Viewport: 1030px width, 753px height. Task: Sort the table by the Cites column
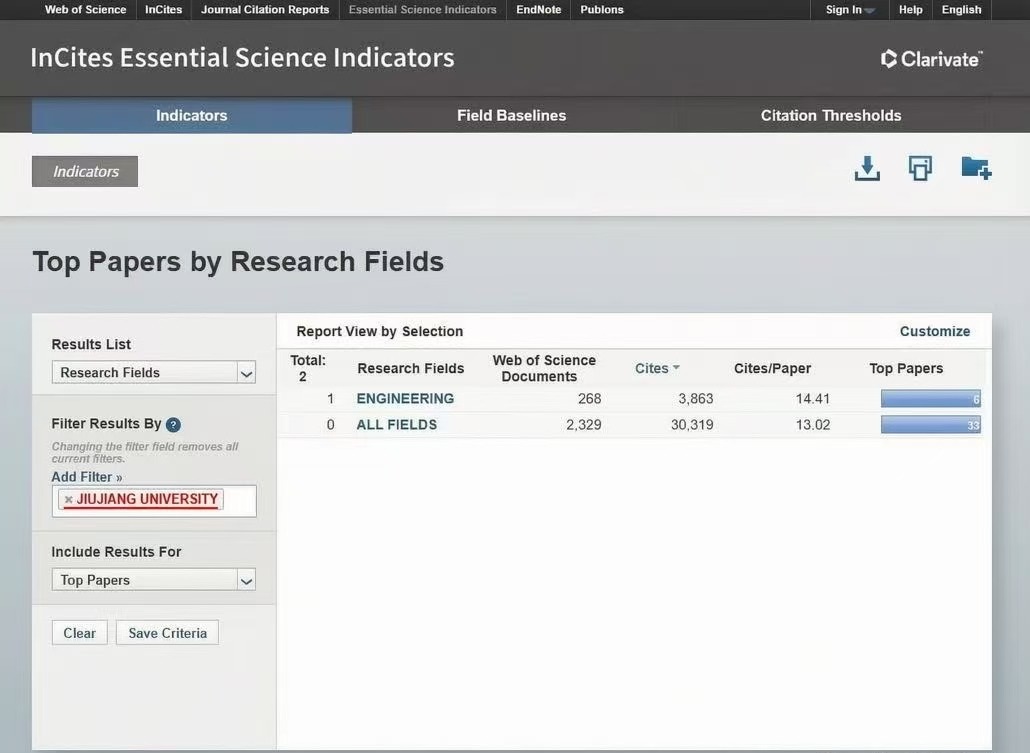click(x=657, y=369)
